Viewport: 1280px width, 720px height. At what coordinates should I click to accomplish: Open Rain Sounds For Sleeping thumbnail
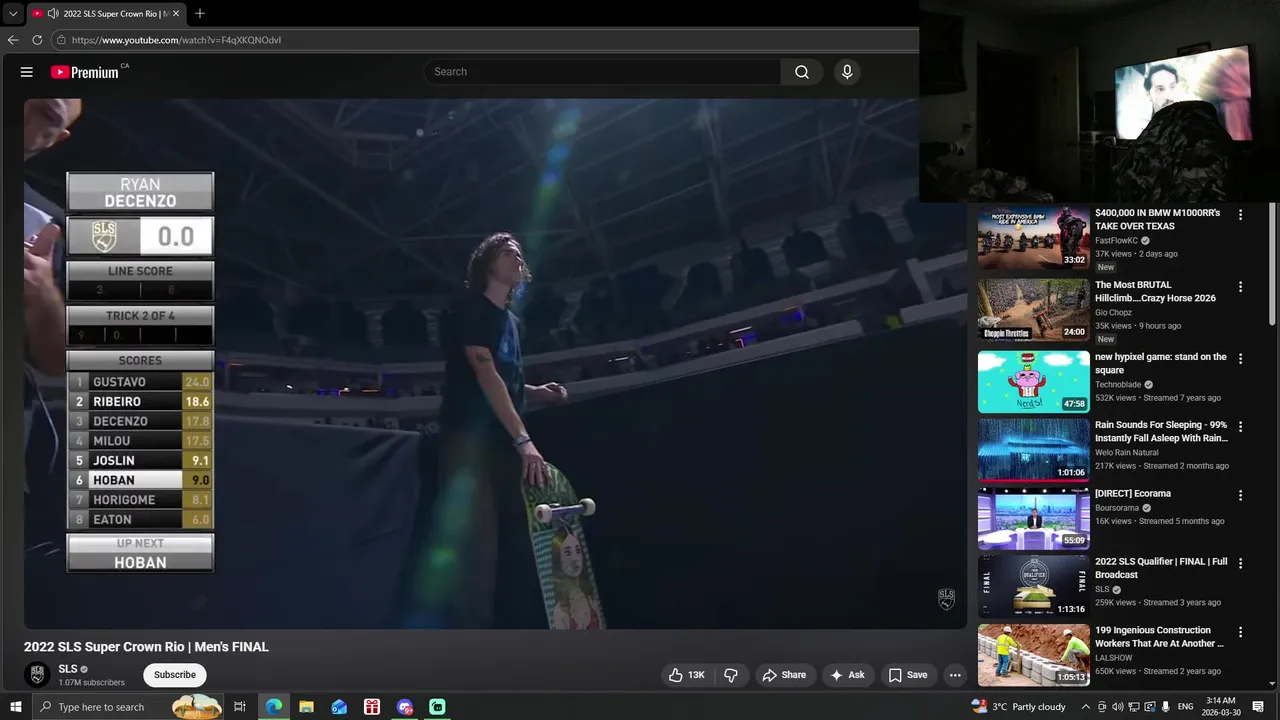point(1033,450)
